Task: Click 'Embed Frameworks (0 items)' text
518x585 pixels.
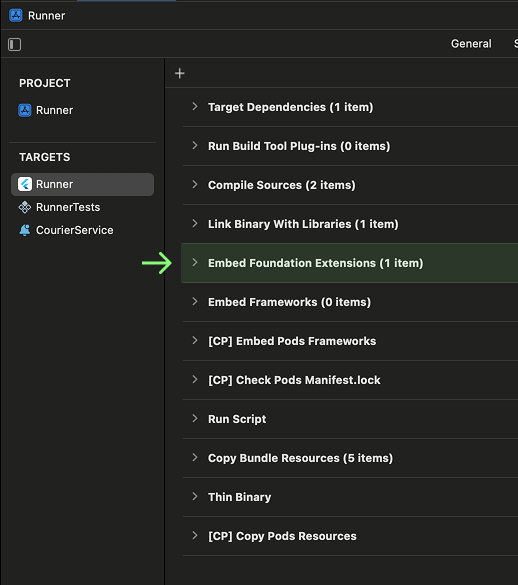Action: point(289,302)
